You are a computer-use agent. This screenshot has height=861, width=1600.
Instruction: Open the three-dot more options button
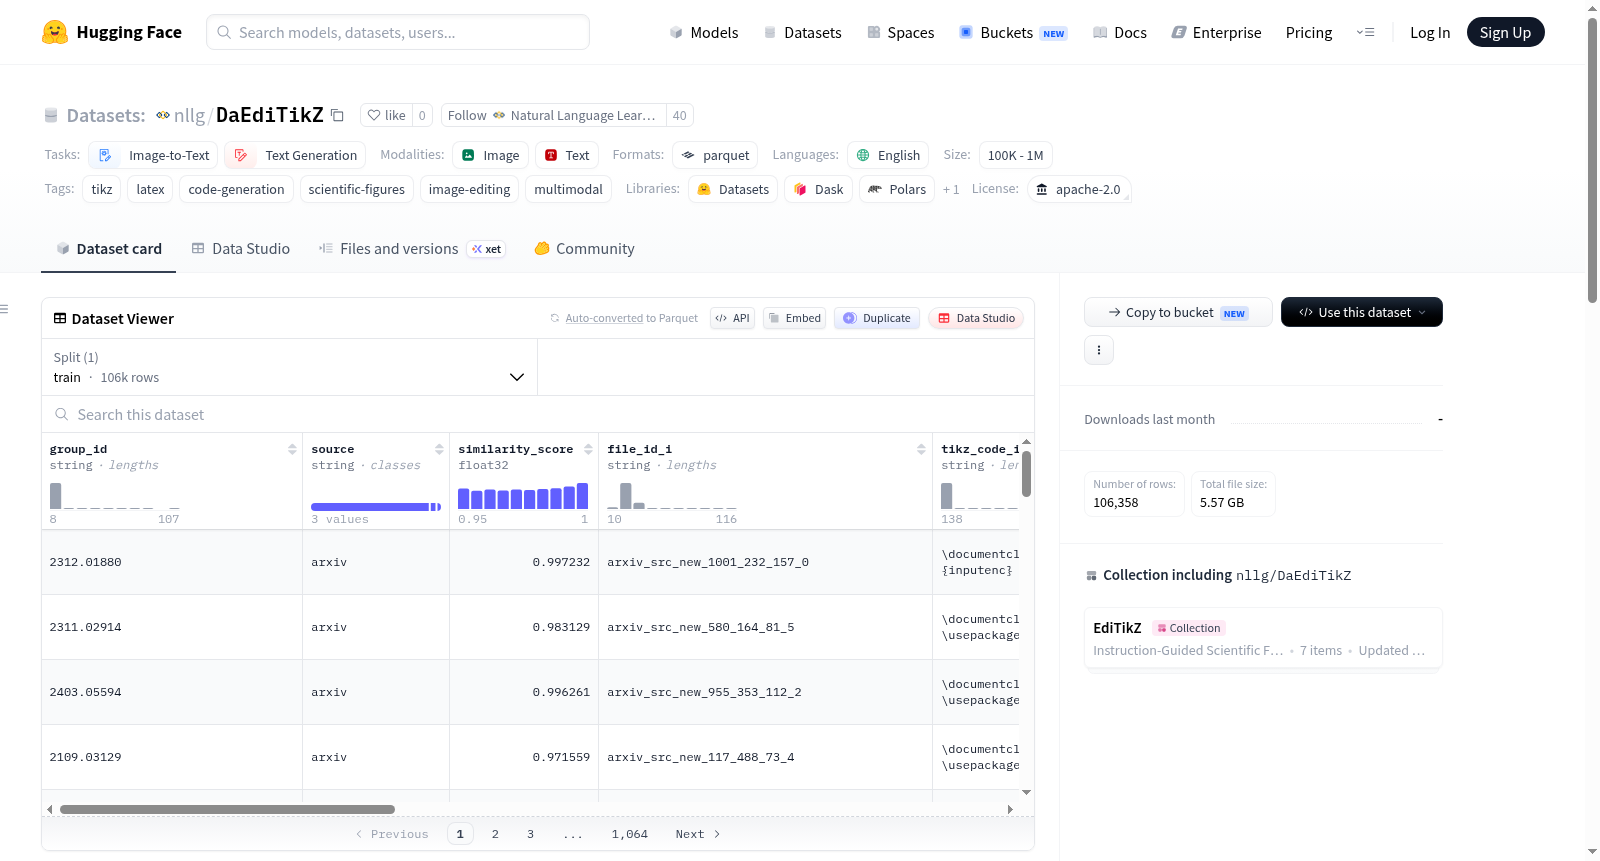(x=1099, y=350)
